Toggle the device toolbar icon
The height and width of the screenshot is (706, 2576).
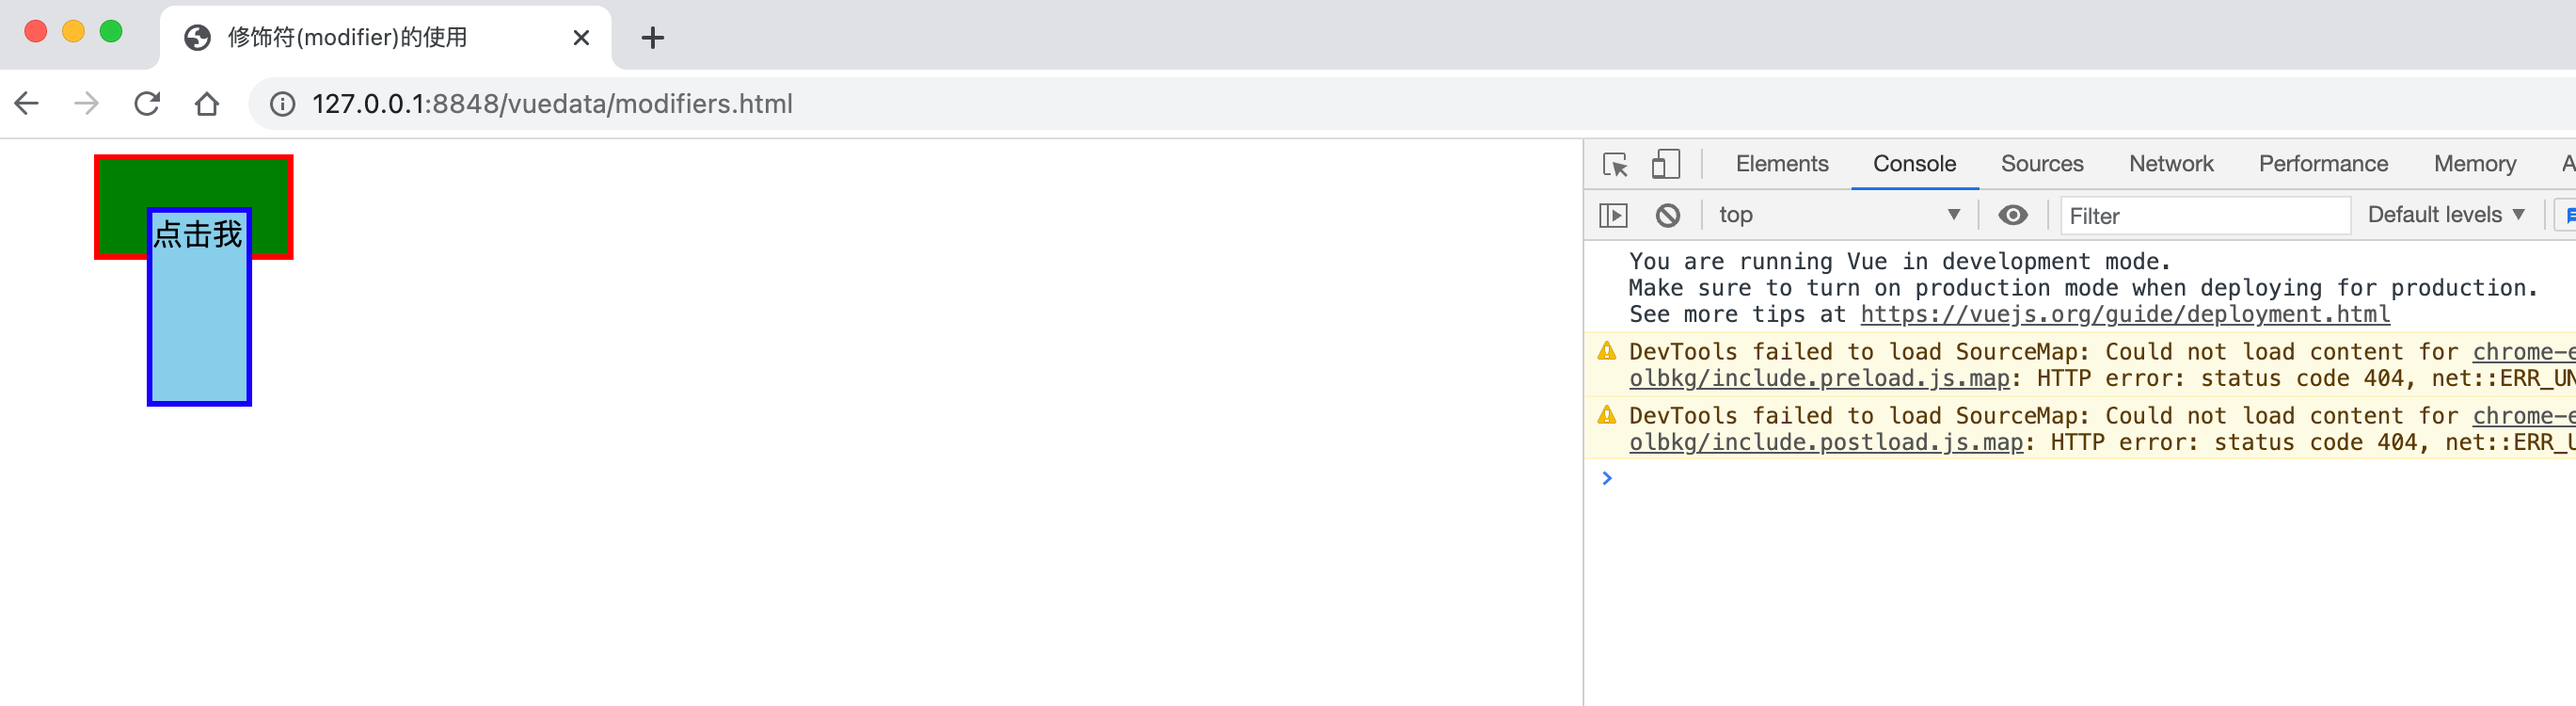1665,164
